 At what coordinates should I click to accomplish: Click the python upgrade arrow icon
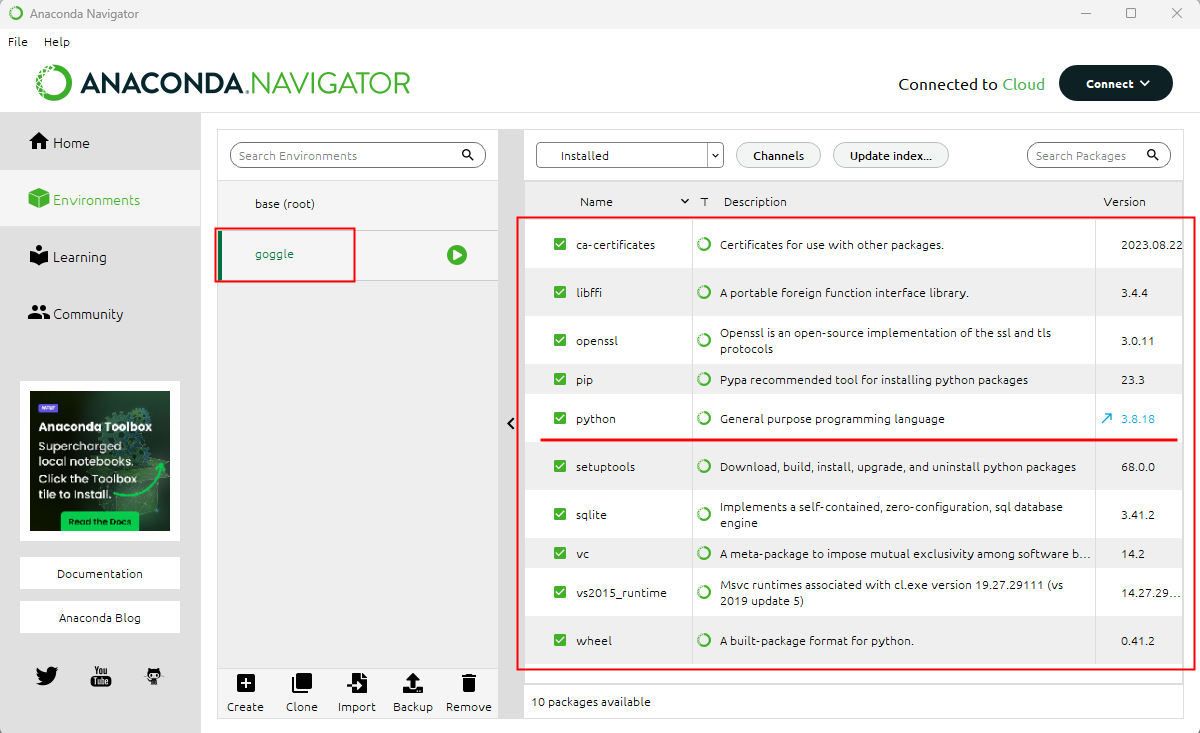[1107, 418]
